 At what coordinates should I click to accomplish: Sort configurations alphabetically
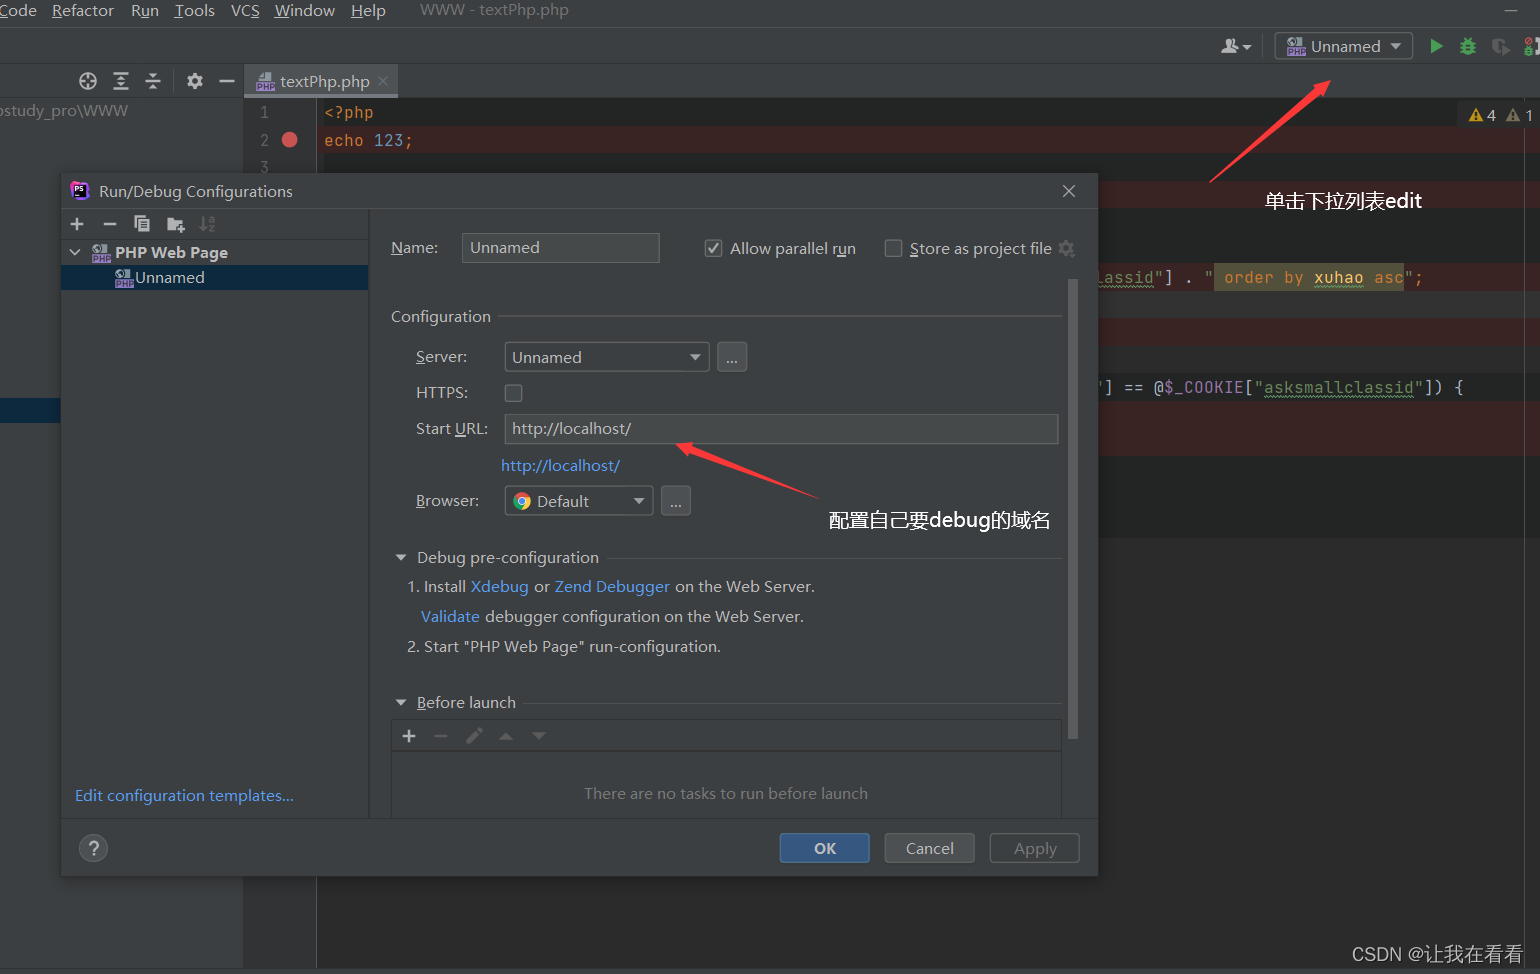tap(208, 224)
